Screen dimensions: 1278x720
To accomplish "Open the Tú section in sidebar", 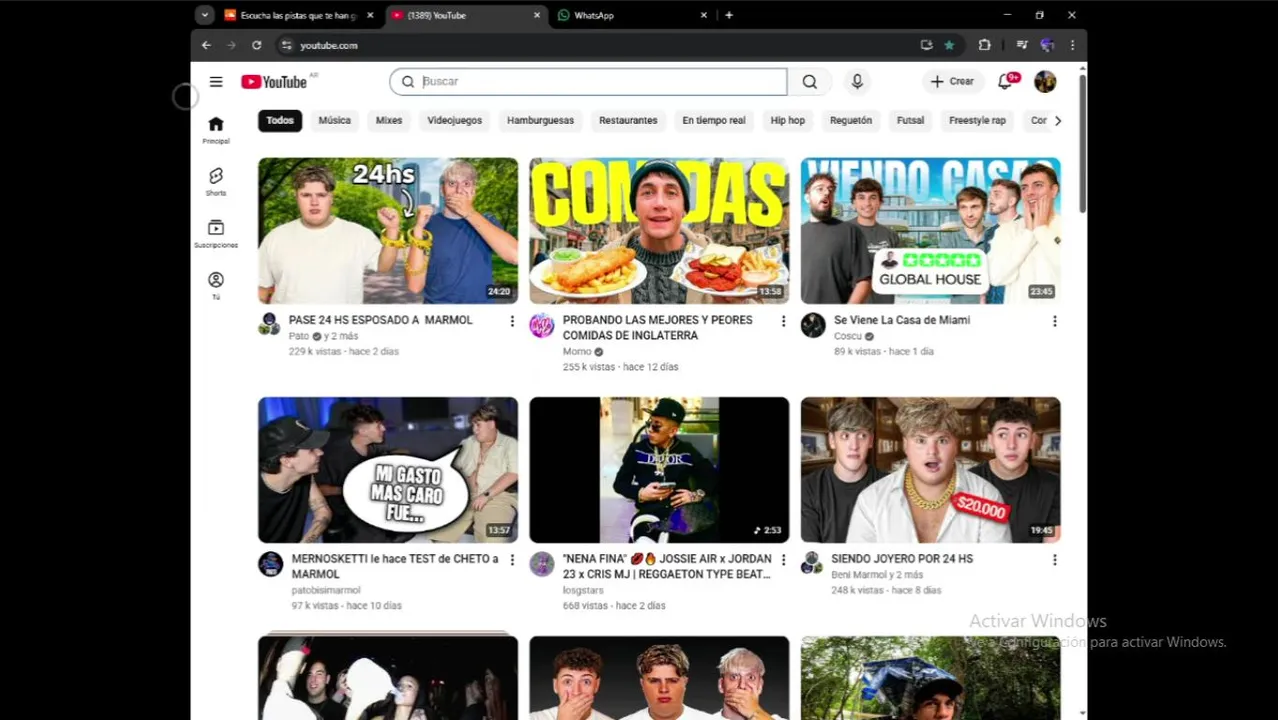I will pos(216,285).
